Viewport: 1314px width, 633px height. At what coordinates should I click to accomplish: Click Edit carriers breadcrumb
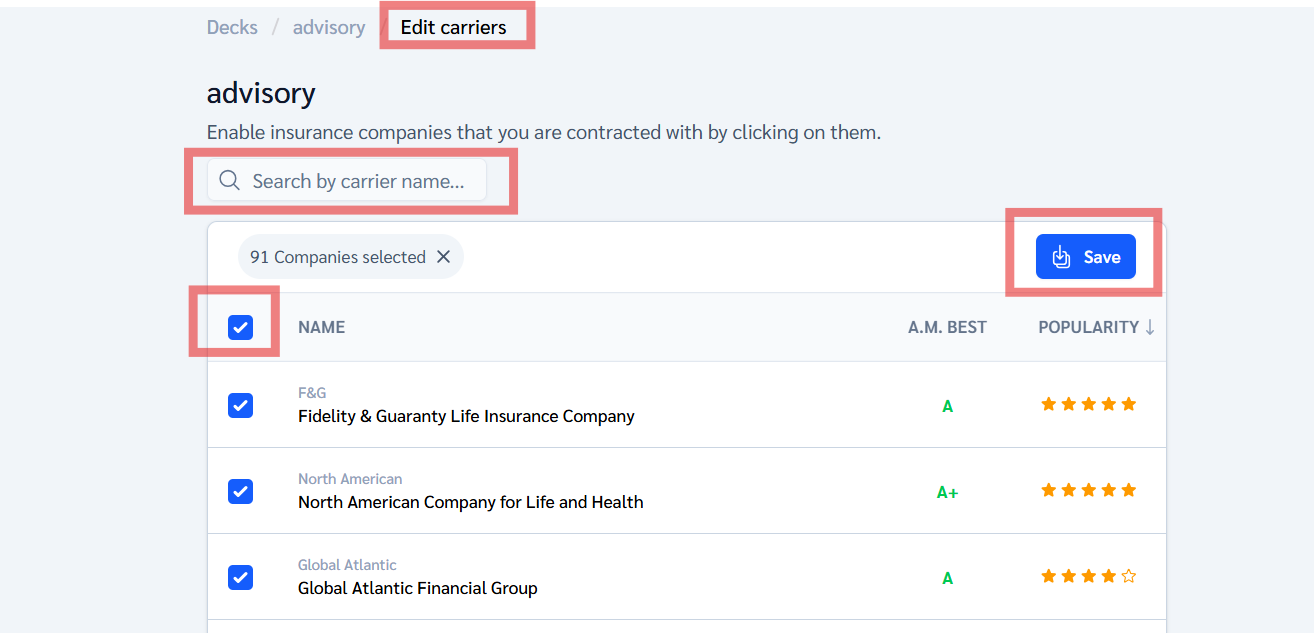coord(453,27)
